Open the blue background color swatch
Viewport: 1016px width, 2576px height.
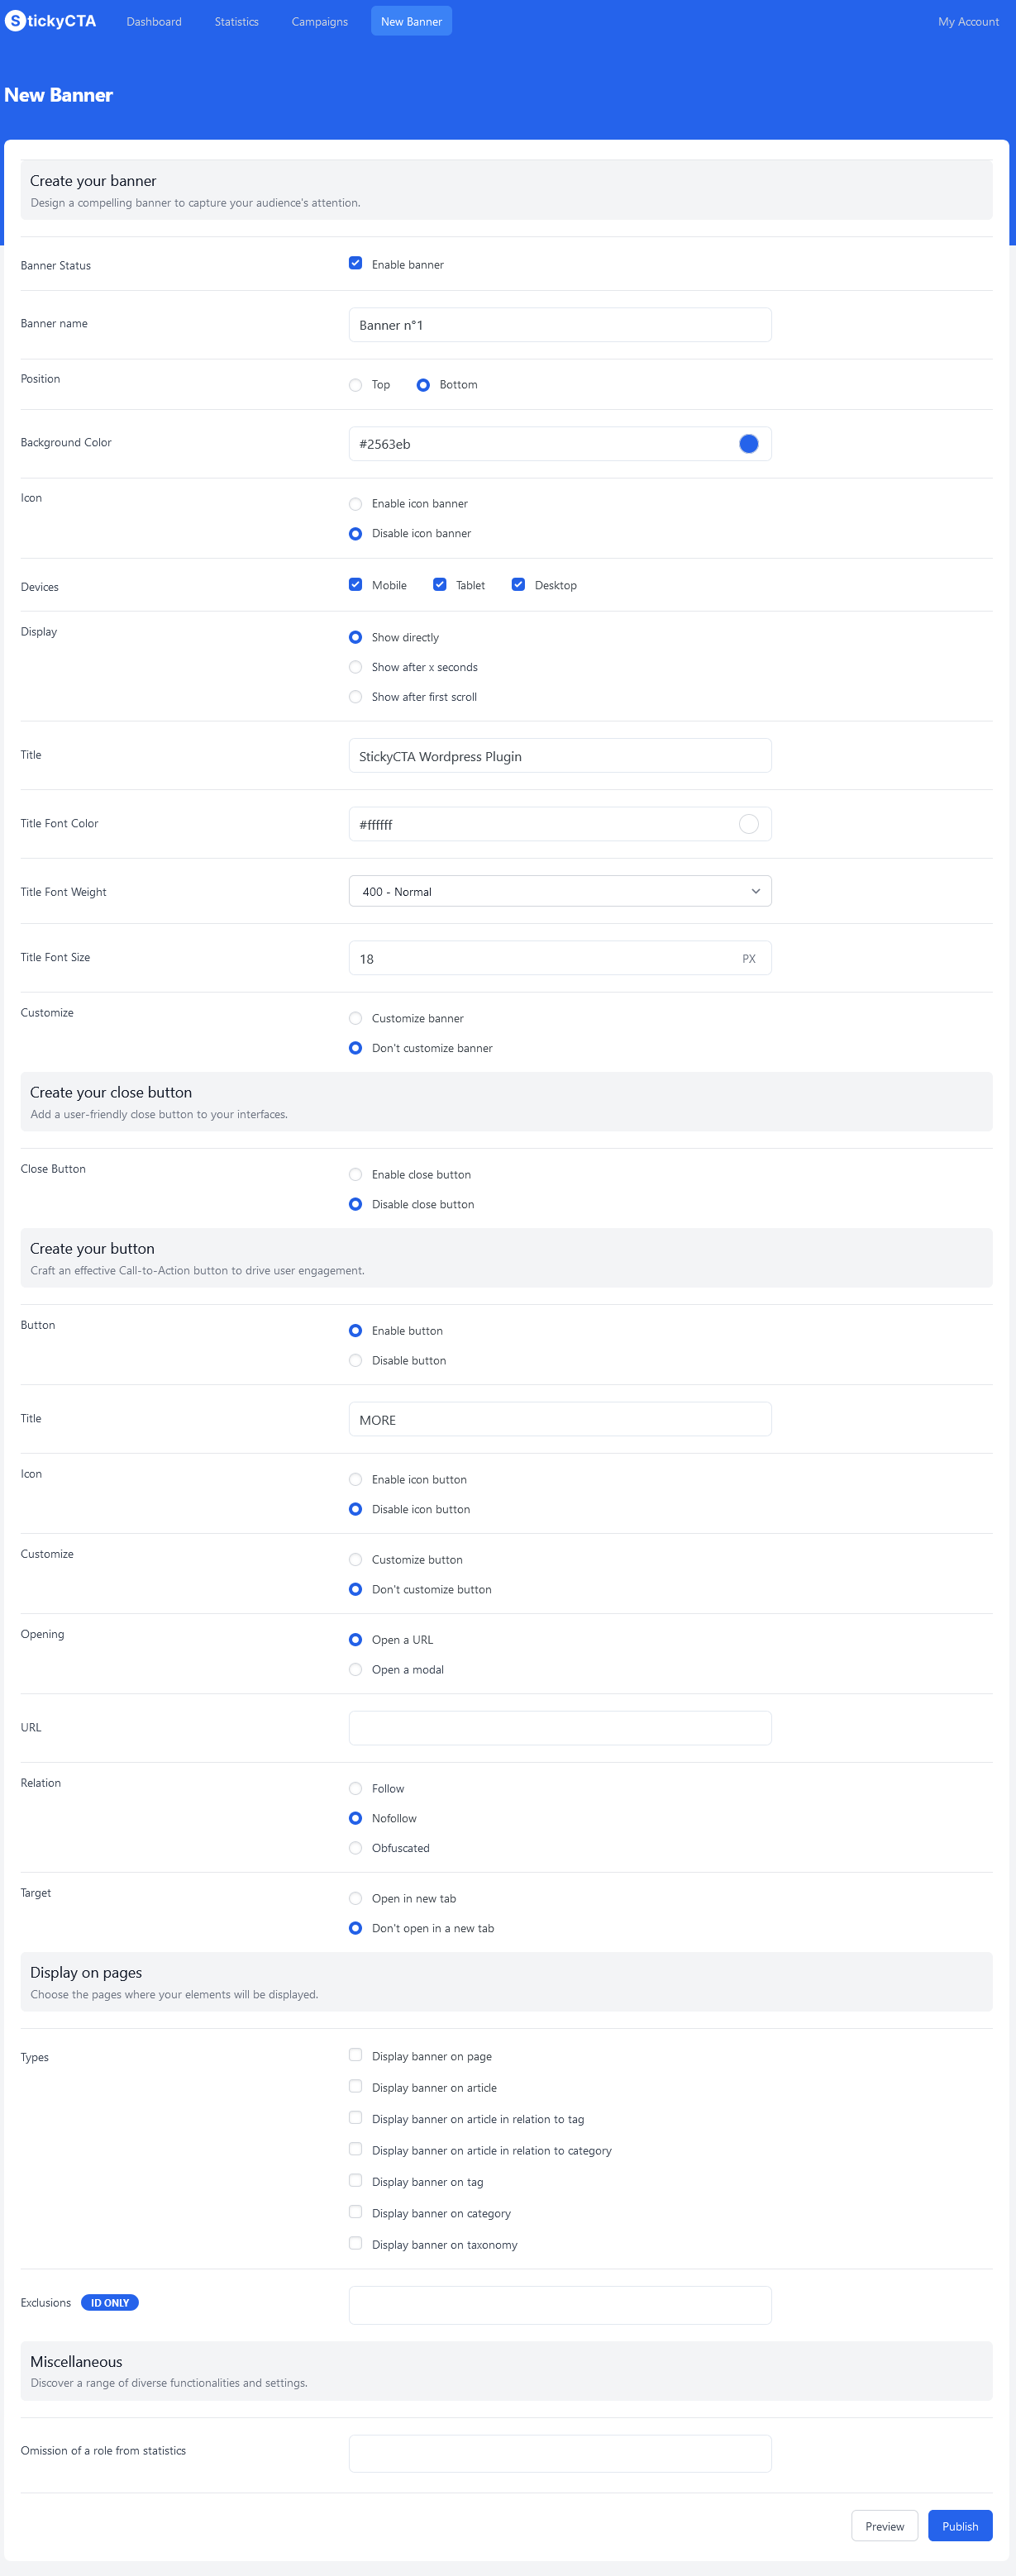tap(748, 444)
